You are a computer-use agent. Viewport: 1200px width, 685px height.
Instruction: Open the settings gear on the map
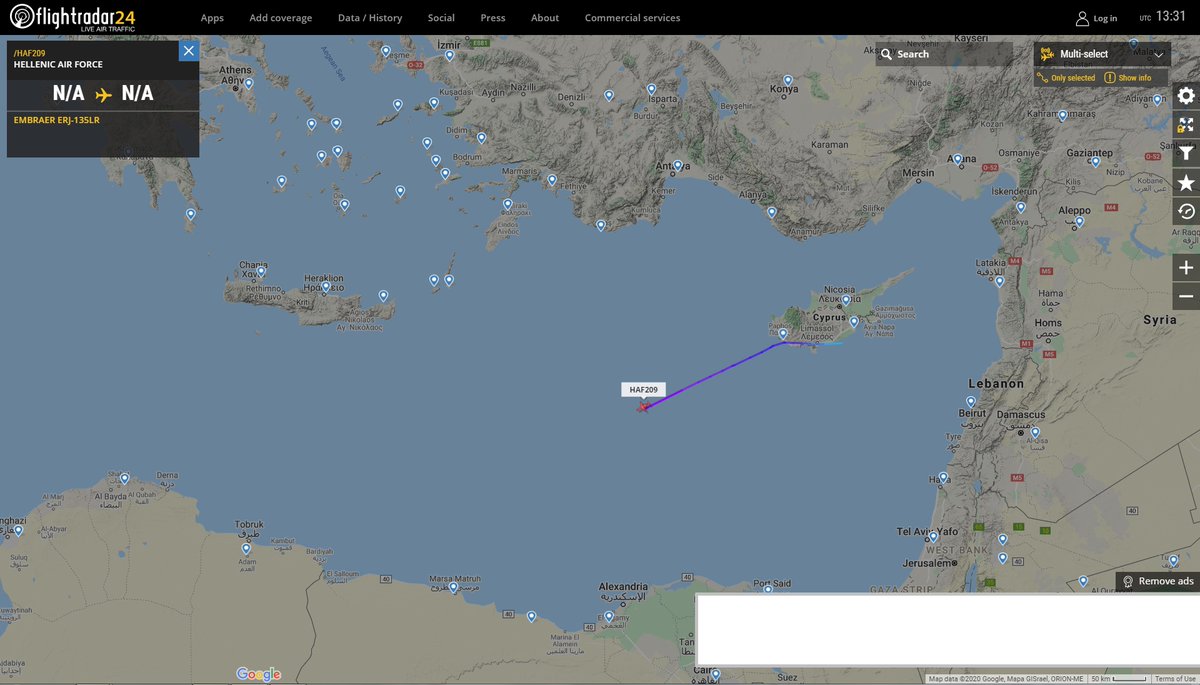[x=1186, y=96]
